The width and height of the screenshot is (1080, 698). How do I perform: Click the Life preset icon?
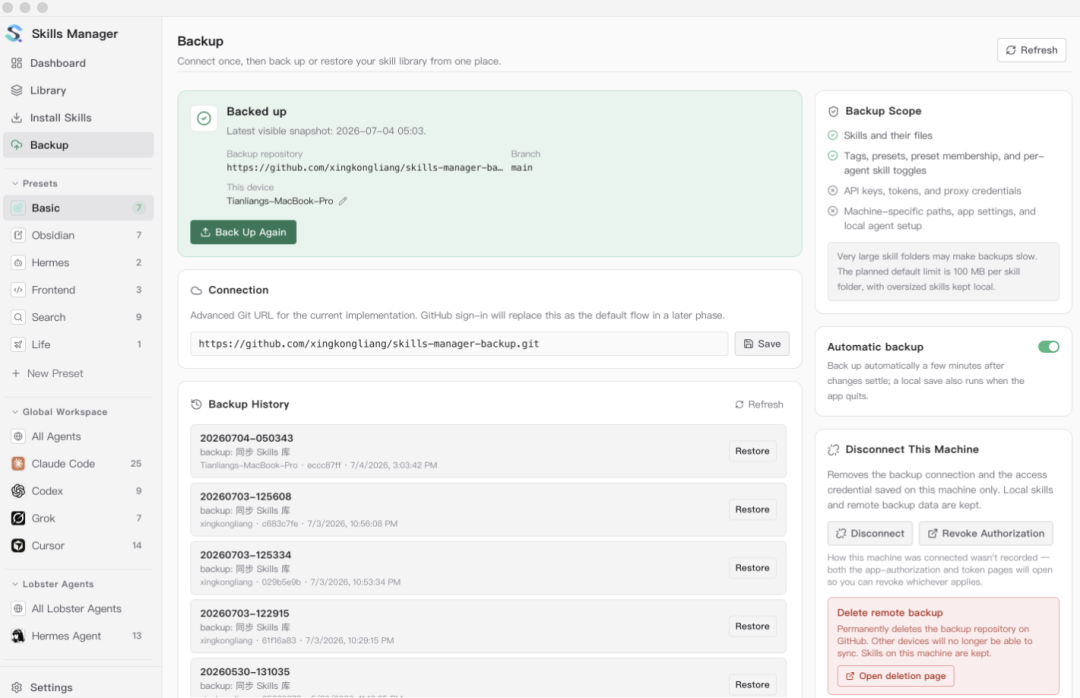19,345
